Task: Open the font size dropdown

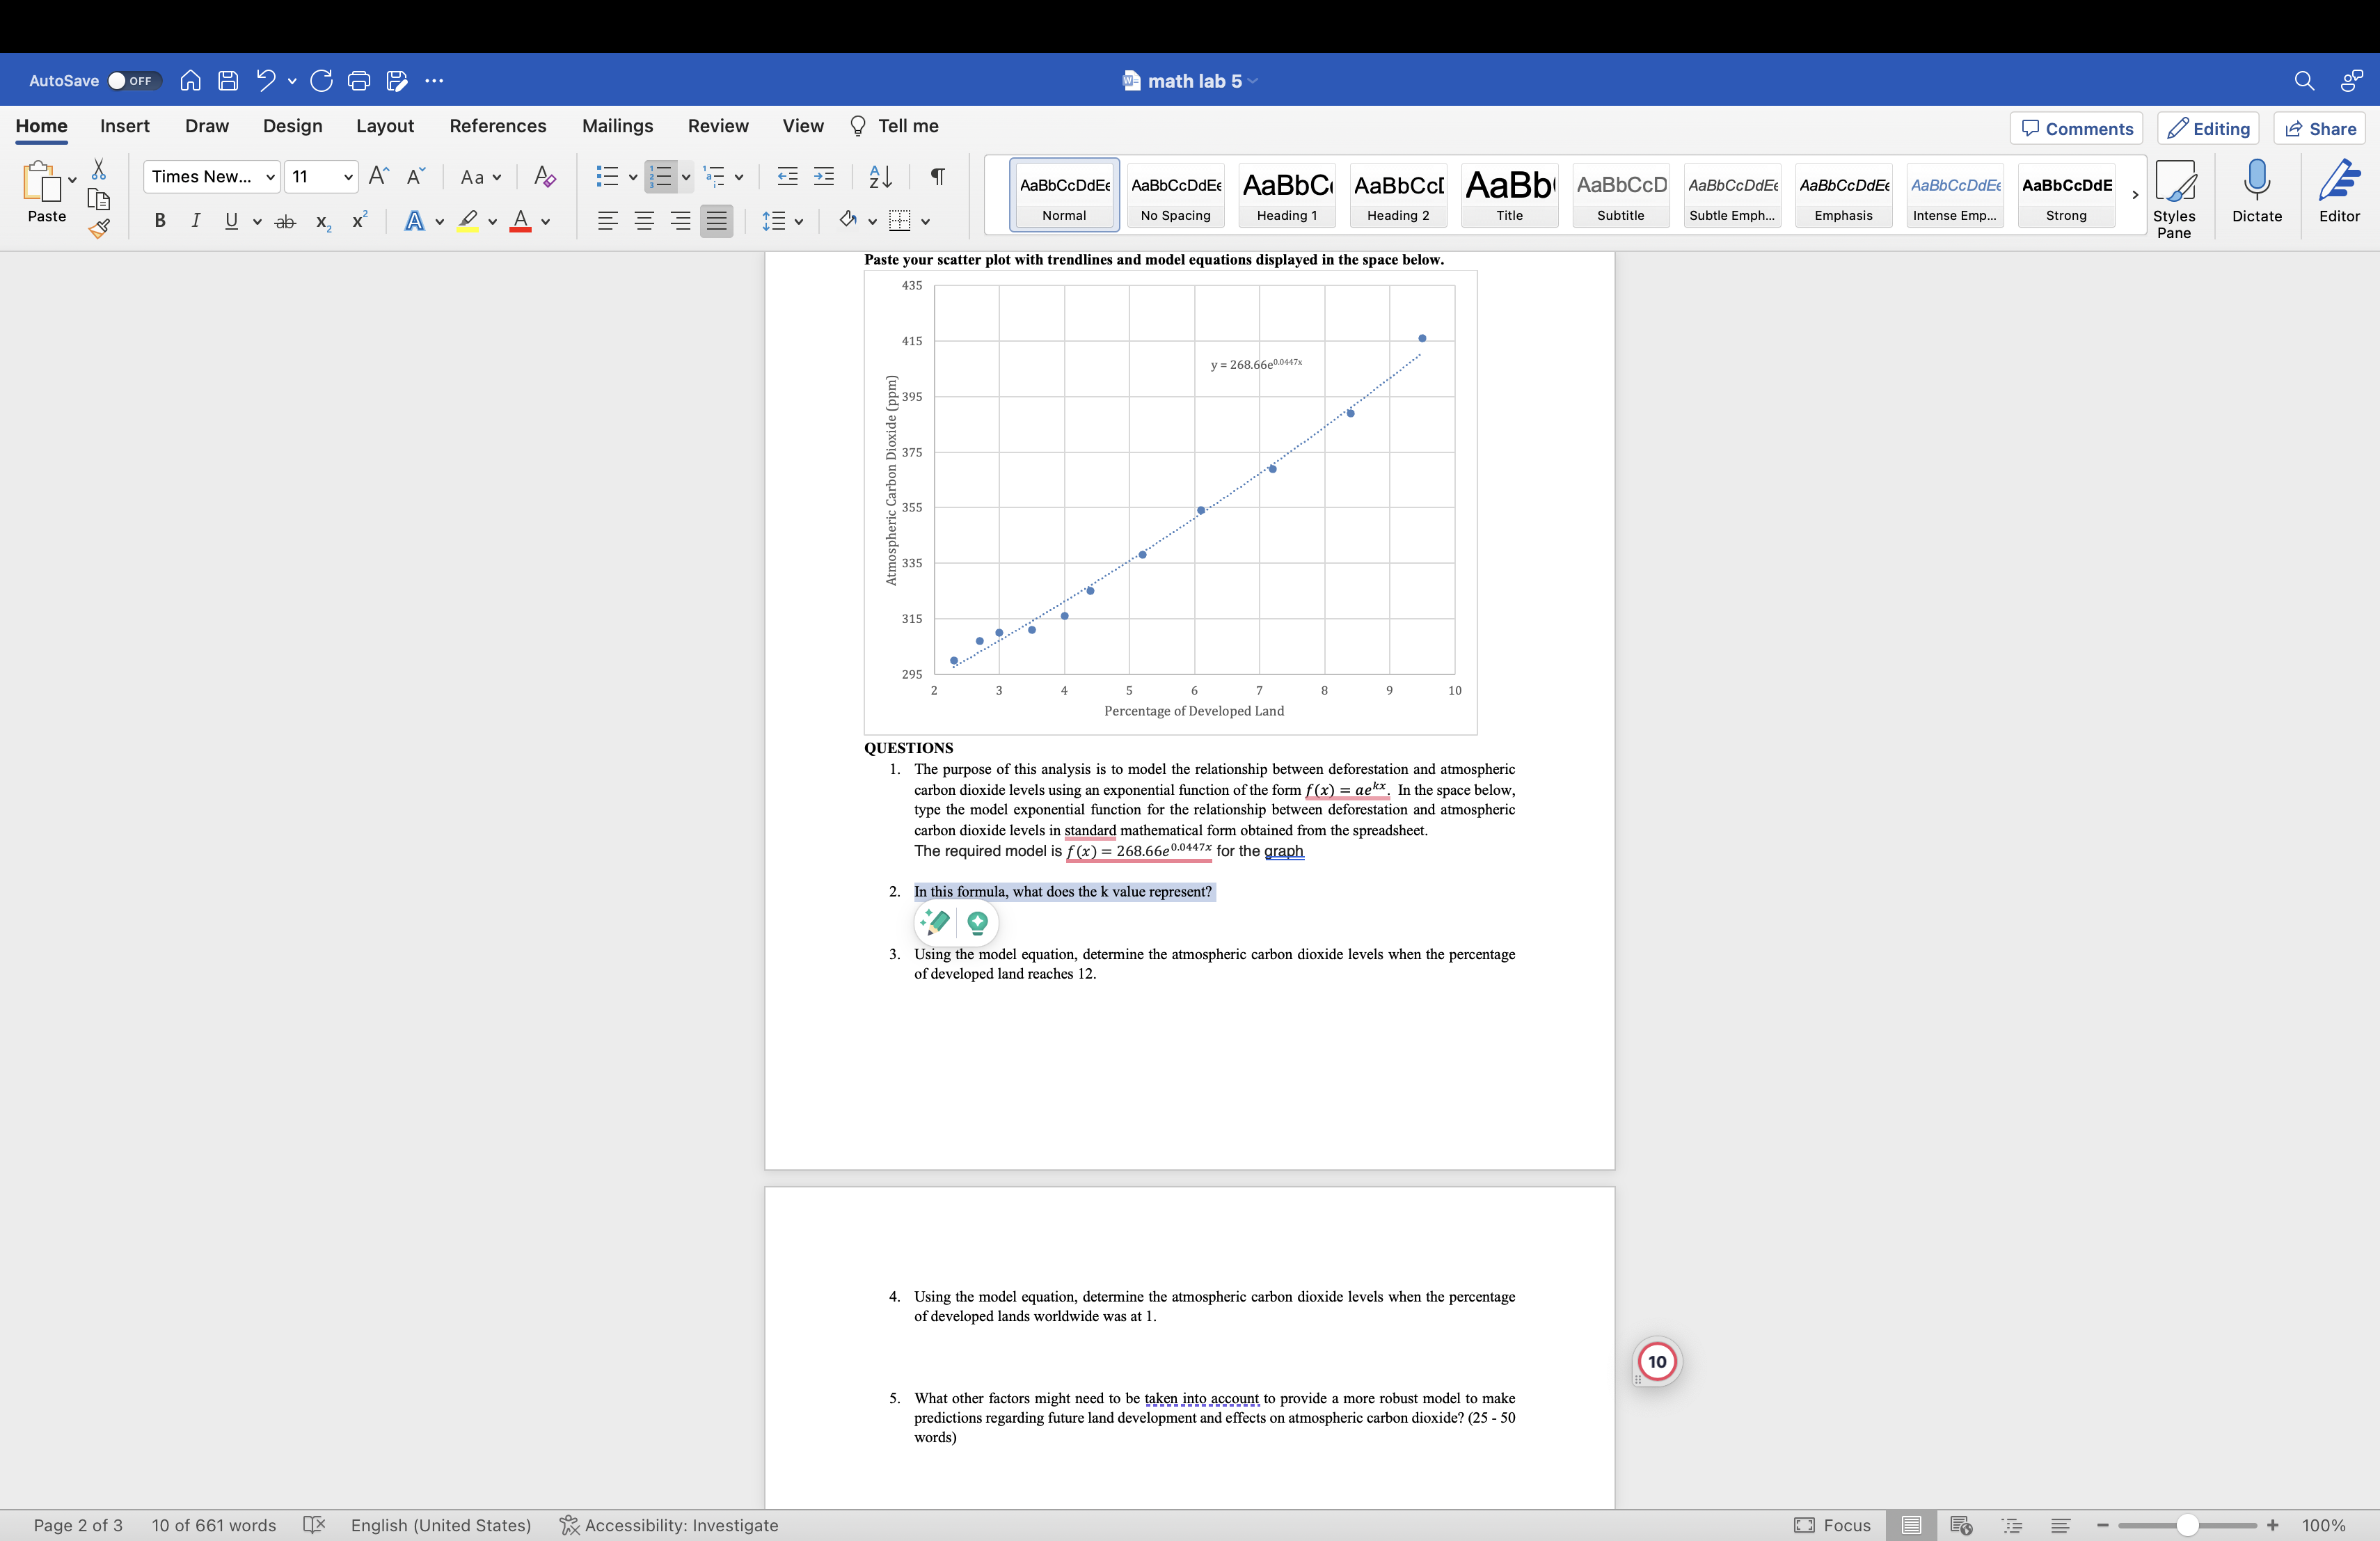Action: coord(348,177)
